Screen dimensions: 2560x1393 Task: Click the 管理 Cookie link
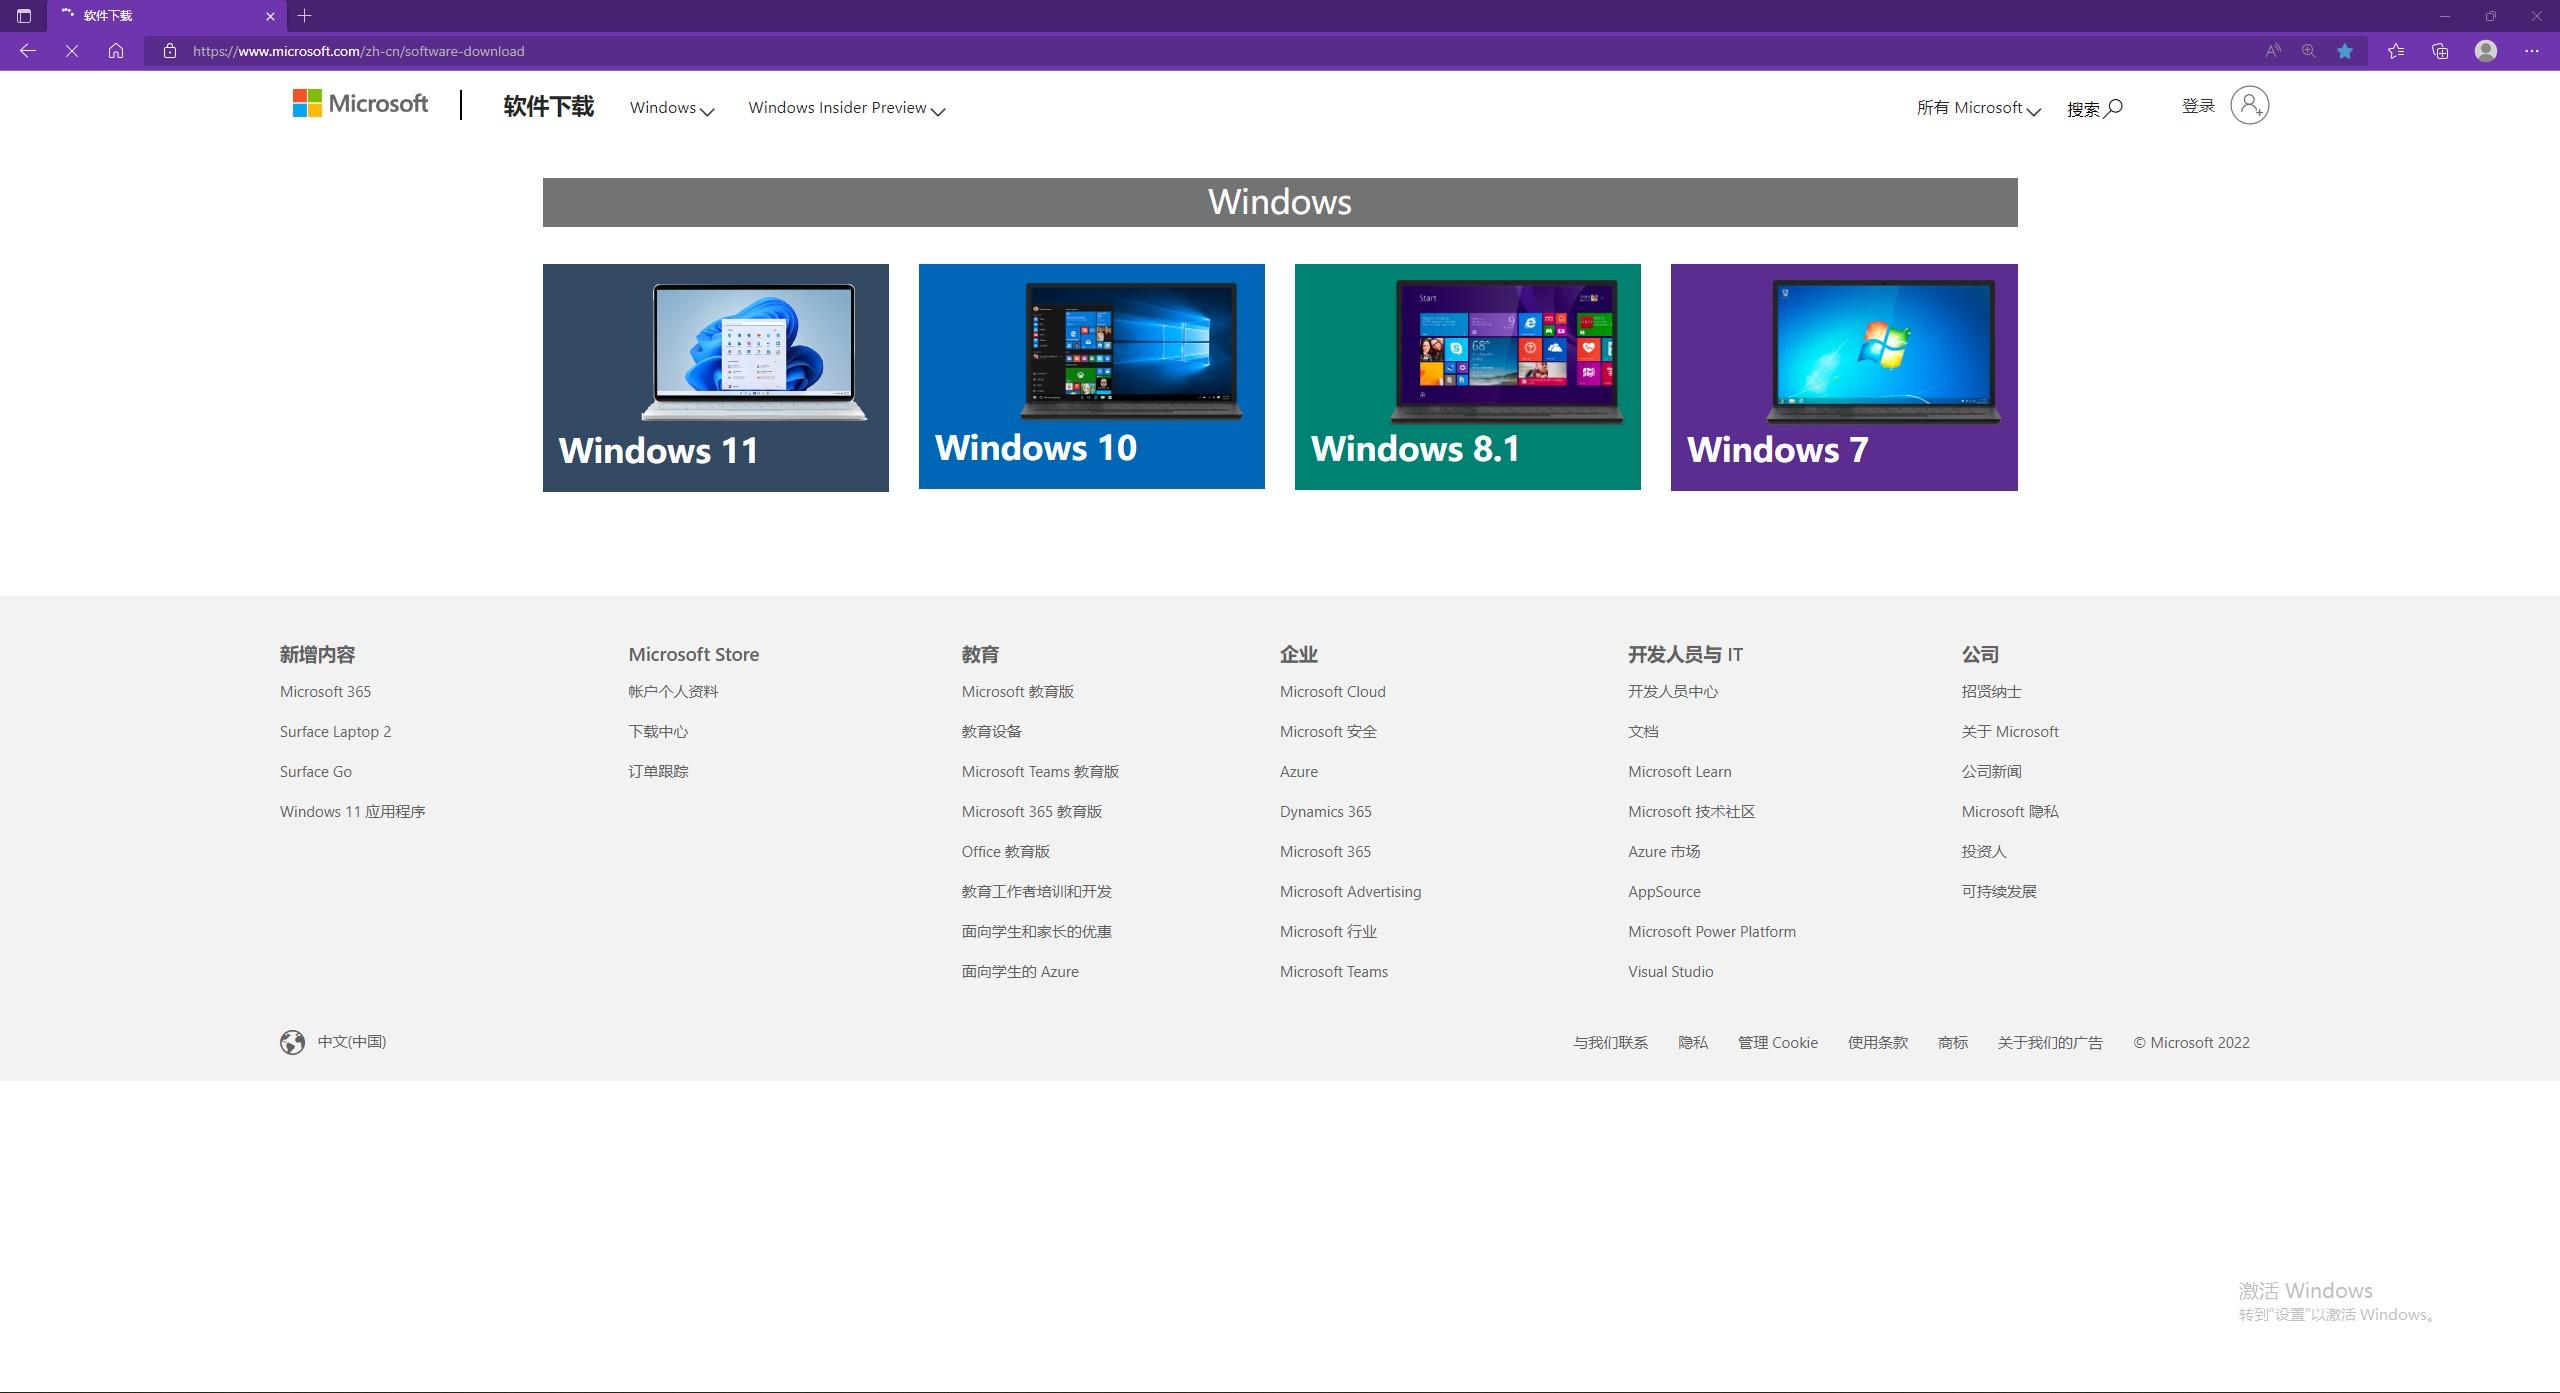(x=1777, y=1043)
